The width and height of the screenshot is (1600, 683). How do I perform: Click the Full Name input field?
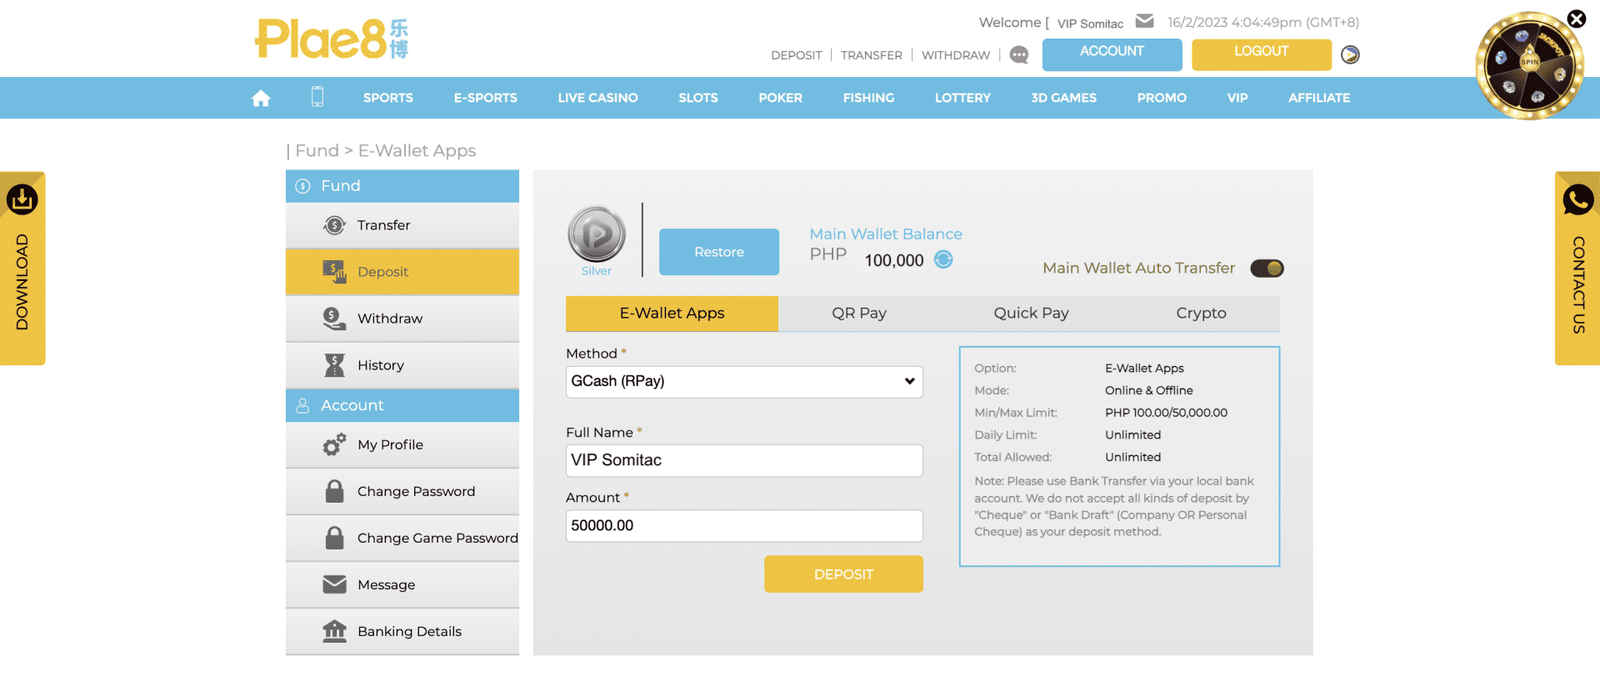point(744,460)
